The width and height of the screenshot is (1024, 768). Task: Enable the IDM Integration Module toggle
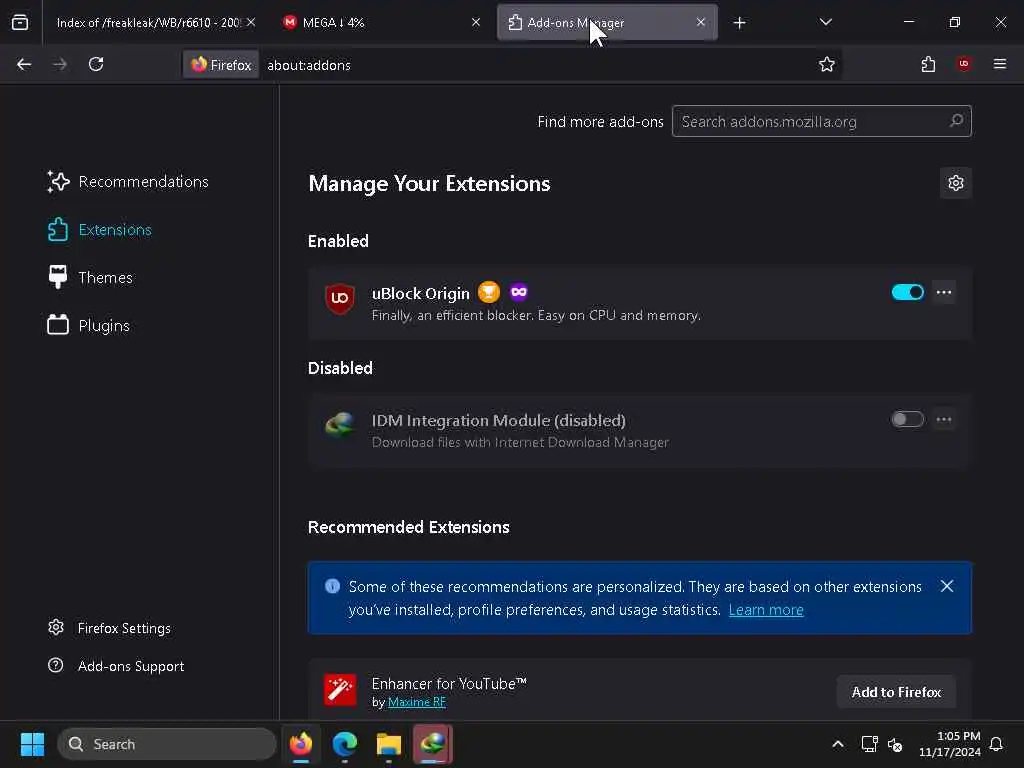[908, 419]
